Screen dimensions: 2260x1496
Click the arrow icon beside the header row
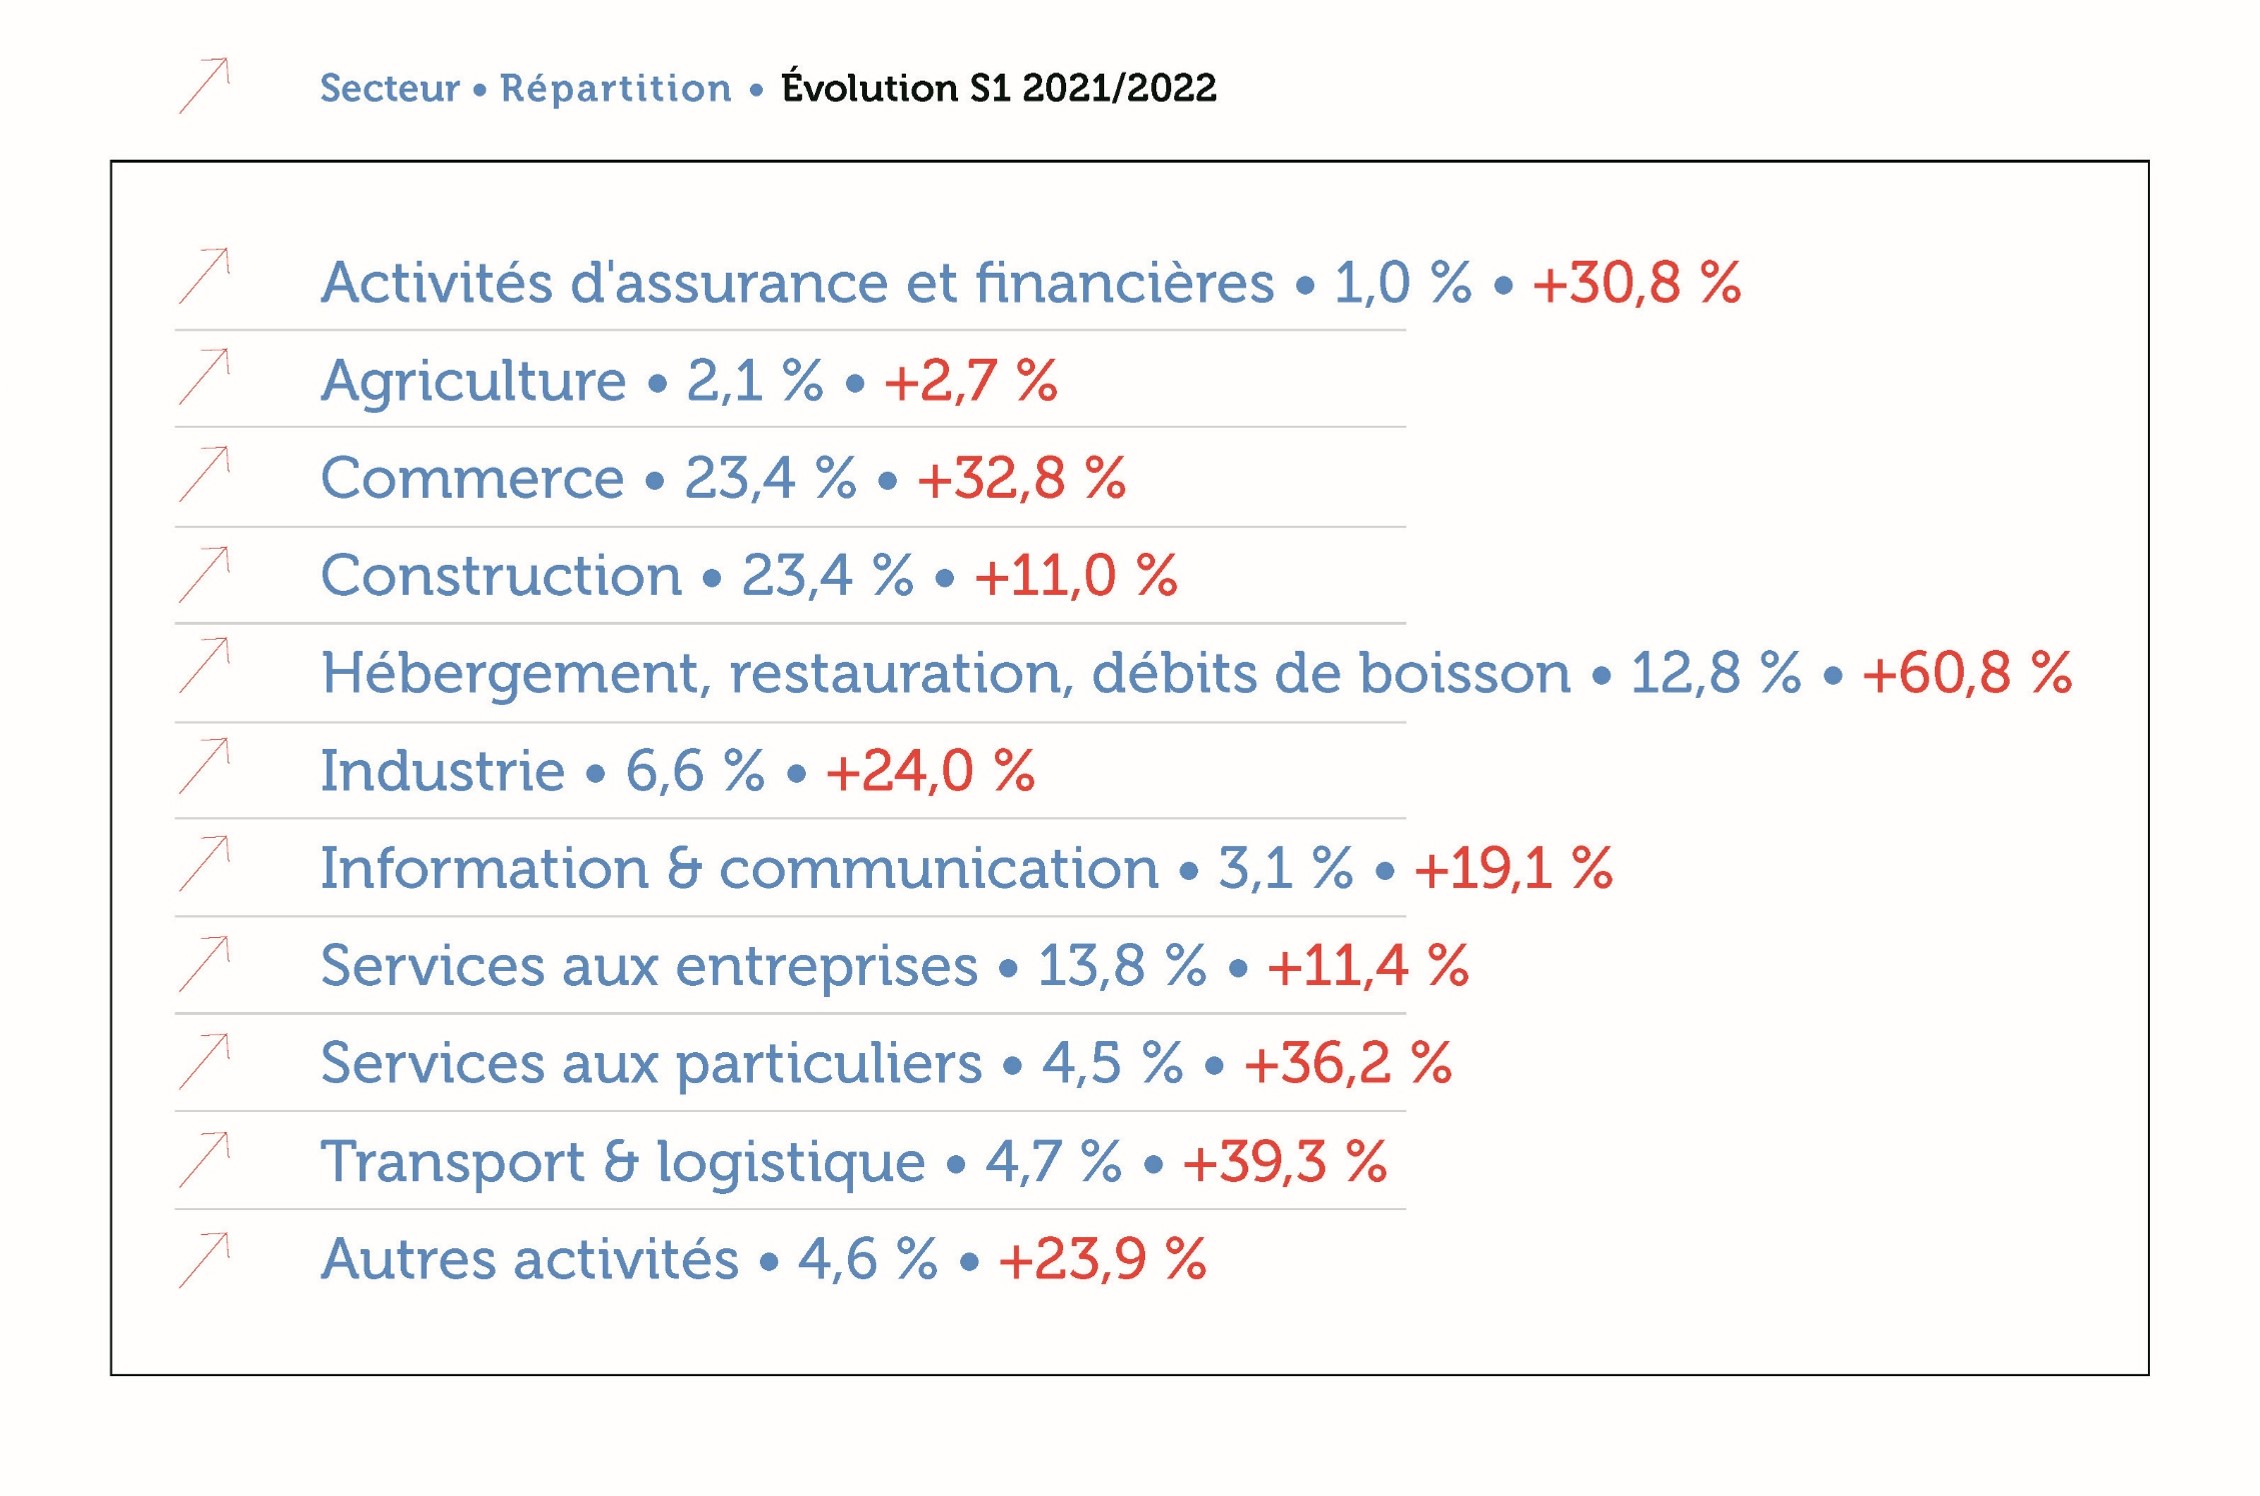pyautogui.click(x=205, y=86)
